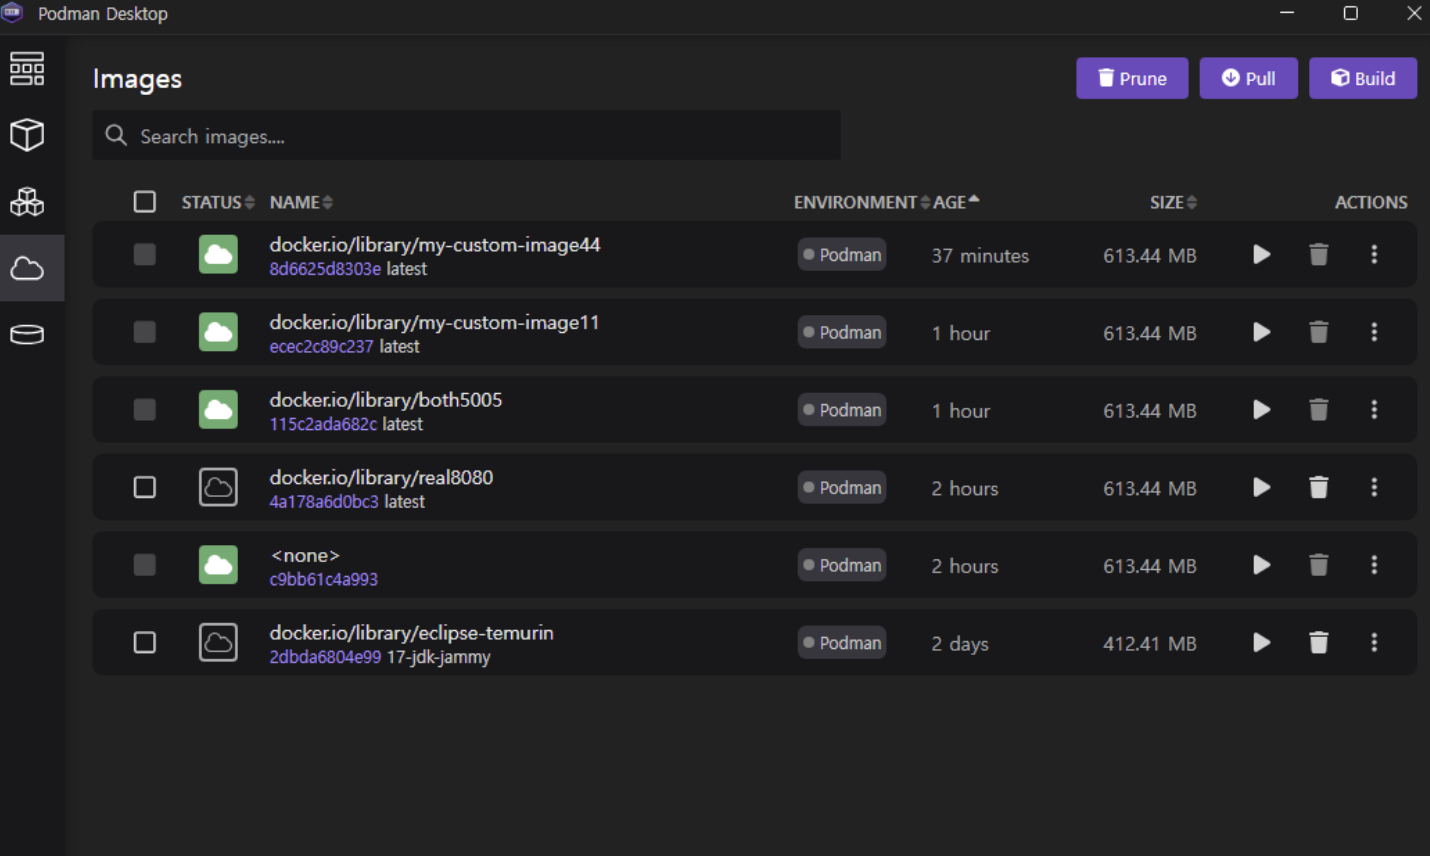Open the Containers cube sidebar icon
Screen dimensions: 1430x856
[x=27, y=135]
